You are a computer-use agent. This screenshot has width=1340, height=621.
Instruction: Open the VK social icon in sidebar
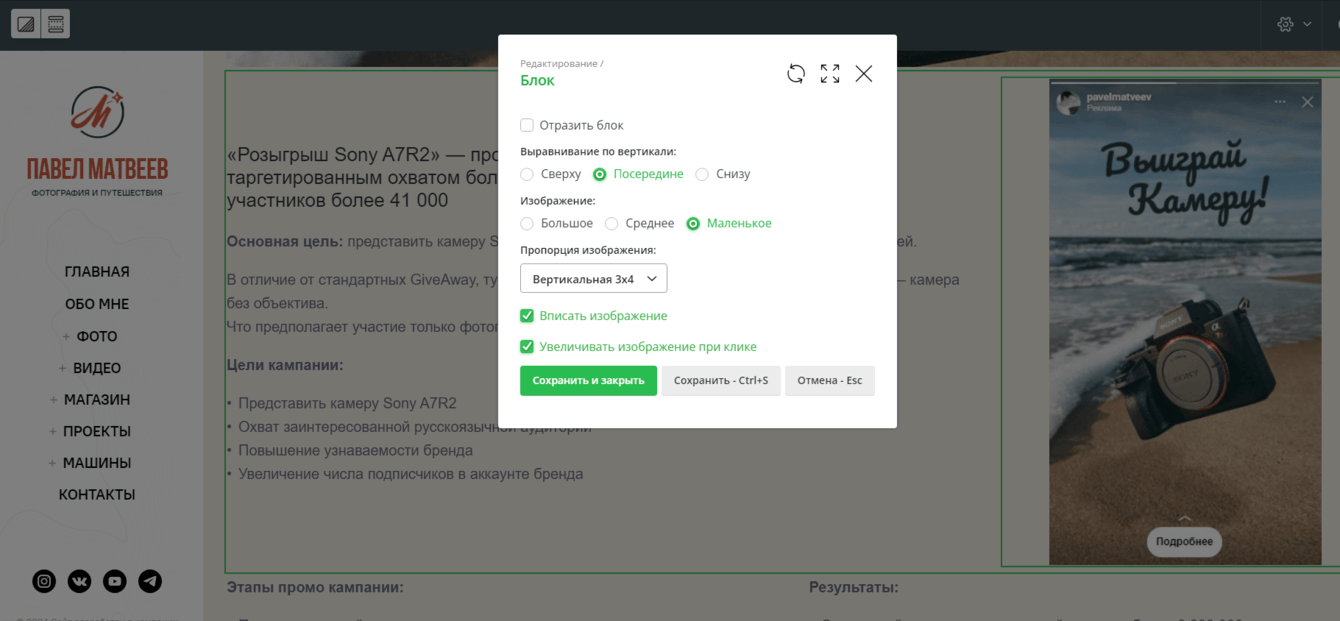point(80,581)
